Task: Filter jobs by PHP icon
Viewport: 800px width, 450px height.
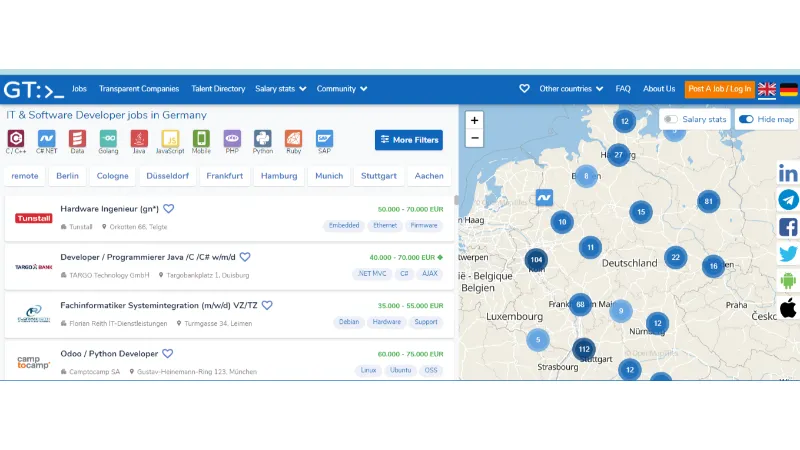Action: [232, 139]
